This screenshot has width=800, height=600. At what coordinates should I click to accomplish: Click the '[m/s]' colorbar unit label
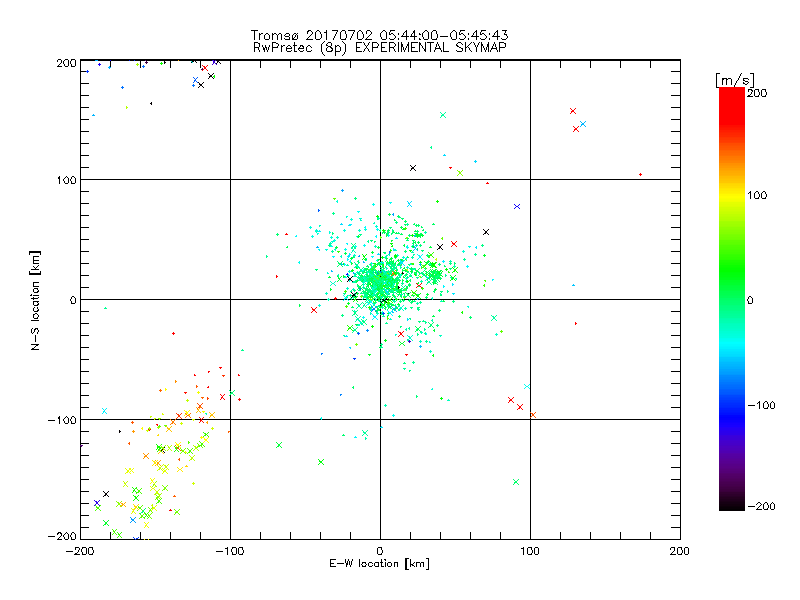735,80
